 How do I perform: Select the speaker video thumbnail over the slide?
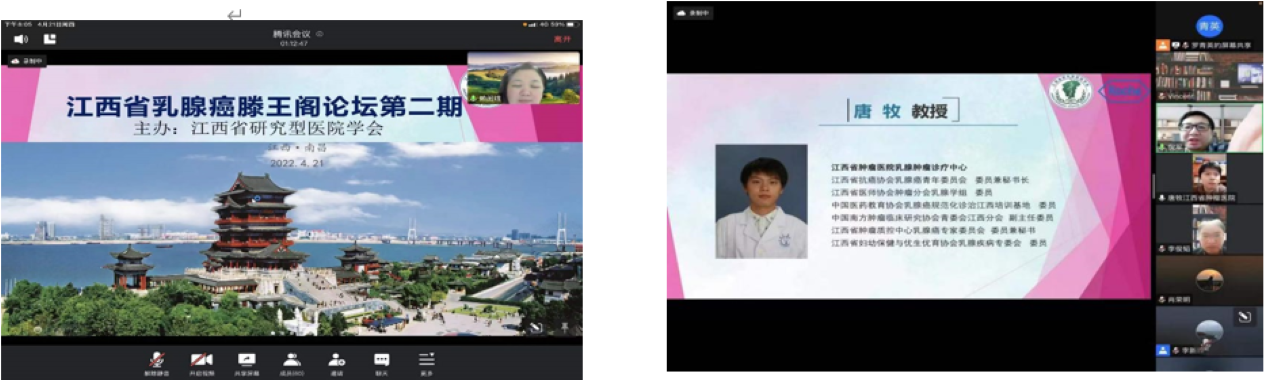(x=523, y=78)
